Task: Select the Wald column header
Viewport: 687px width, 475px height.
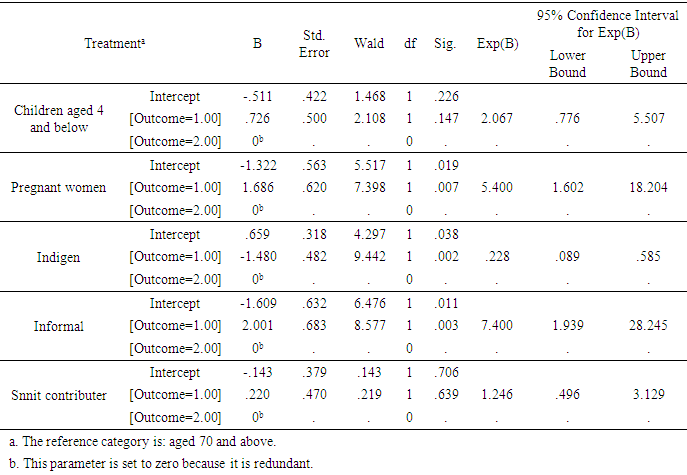Action: click(x=369, y=44)
